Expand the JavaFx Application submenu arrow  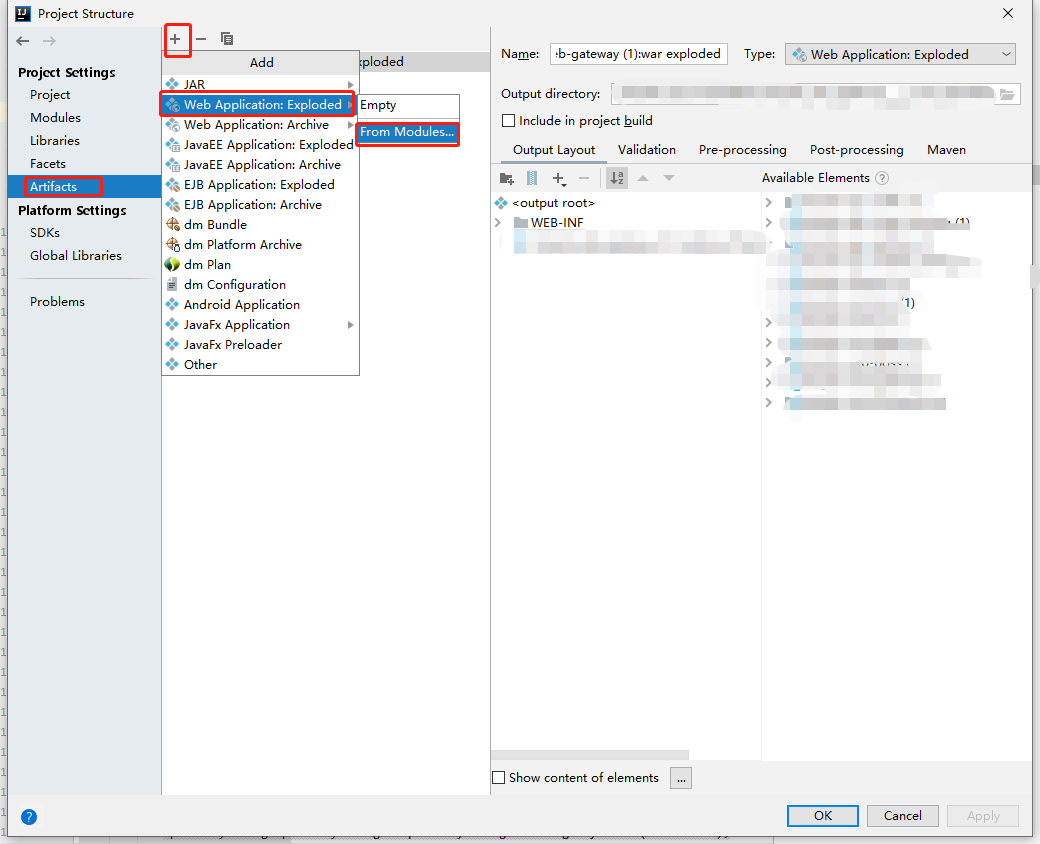[350, 324]
